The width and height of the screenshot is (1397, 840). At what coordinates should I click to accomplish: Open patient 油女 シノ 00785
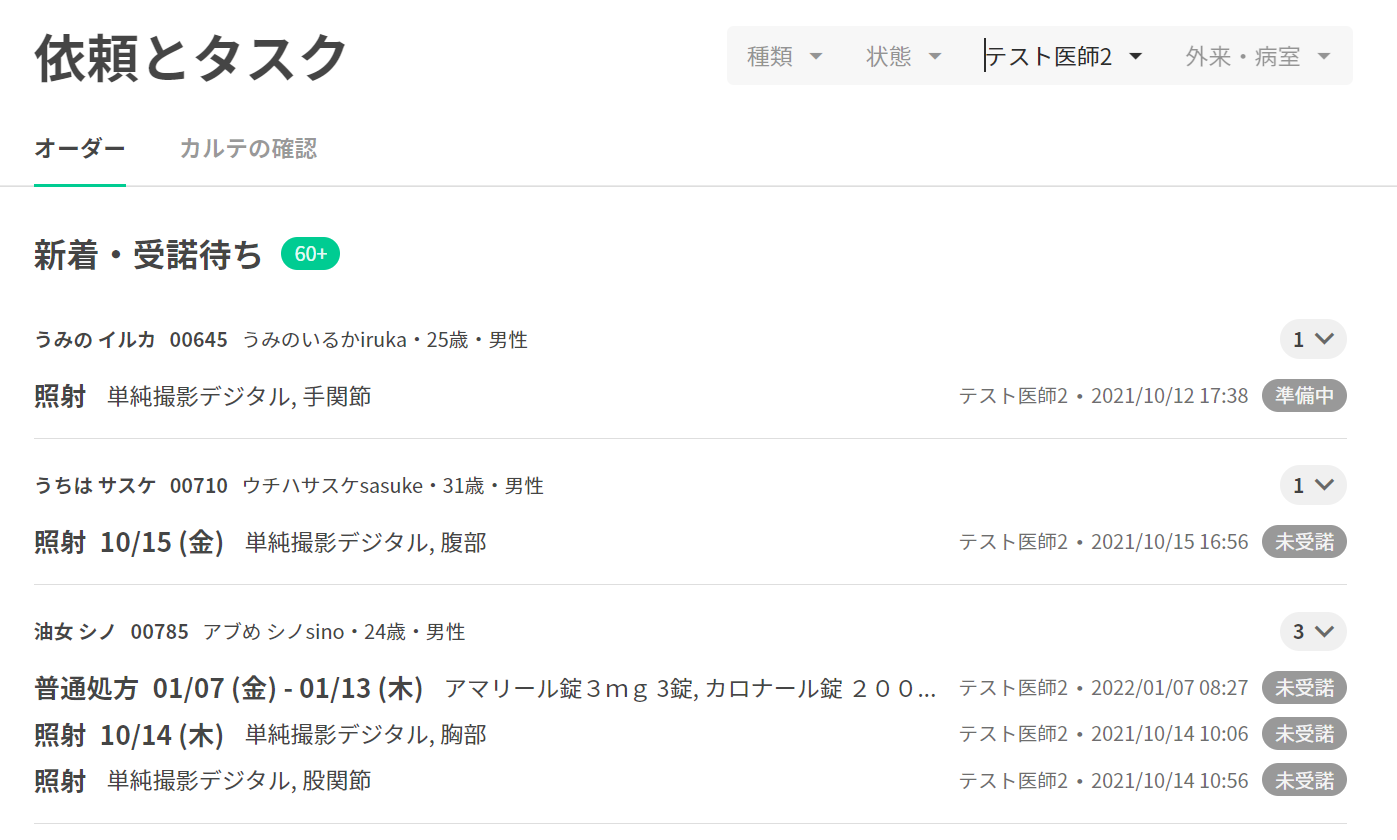[111, 632]
